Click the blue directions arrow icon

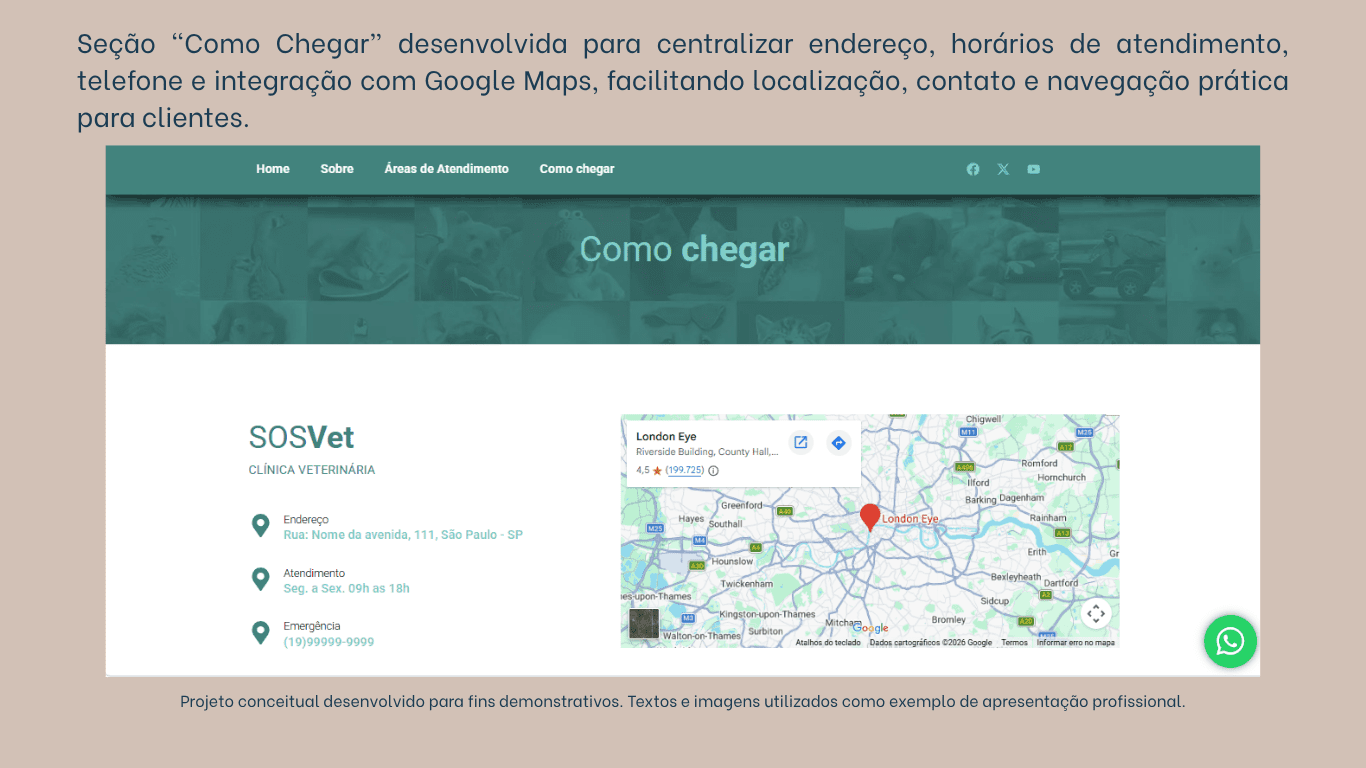[x=839, y=442]
